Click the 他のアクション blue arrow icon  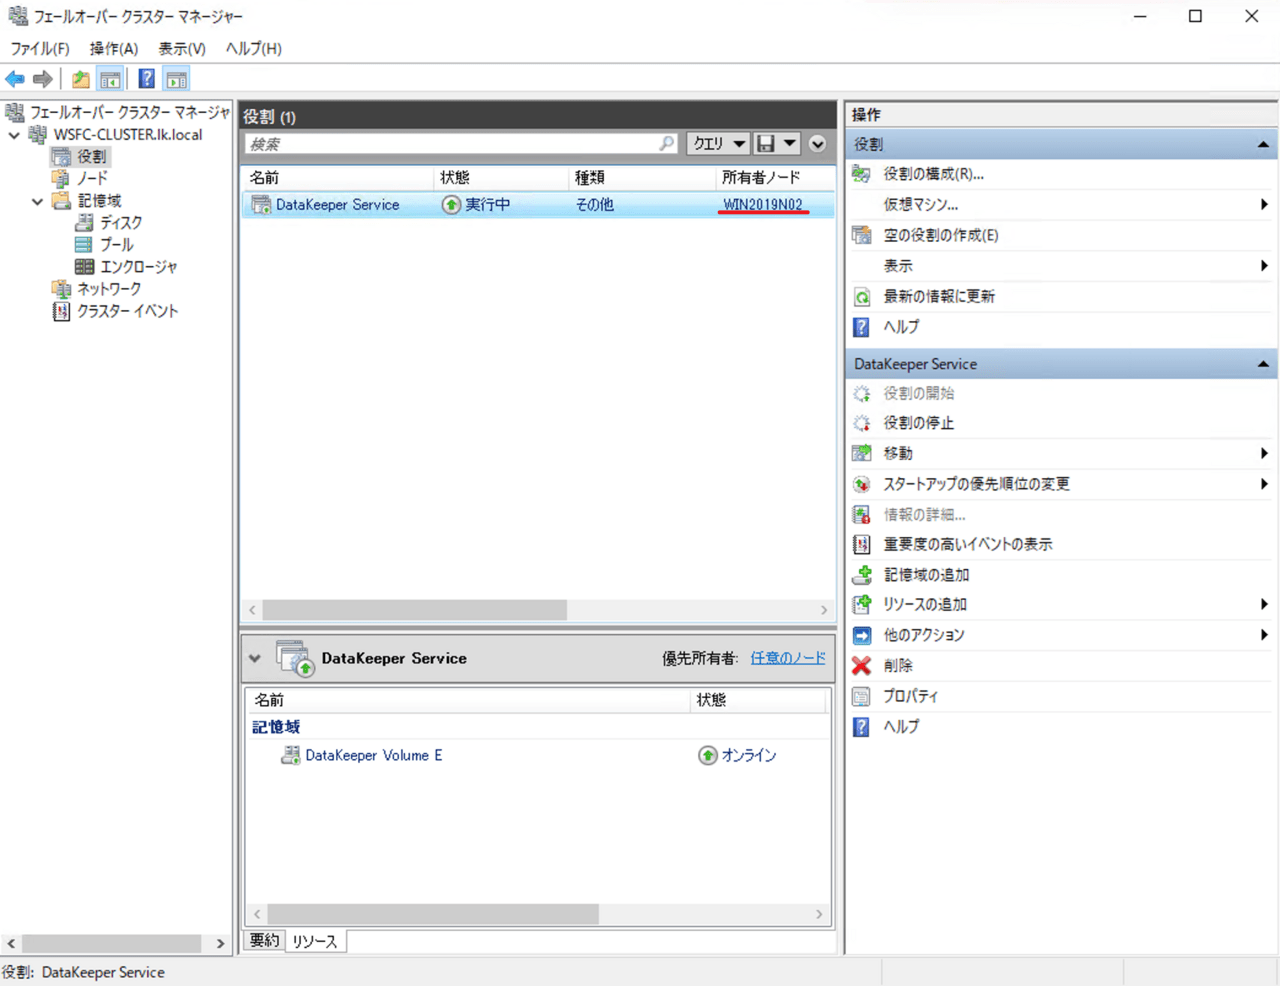coord(861,635)
